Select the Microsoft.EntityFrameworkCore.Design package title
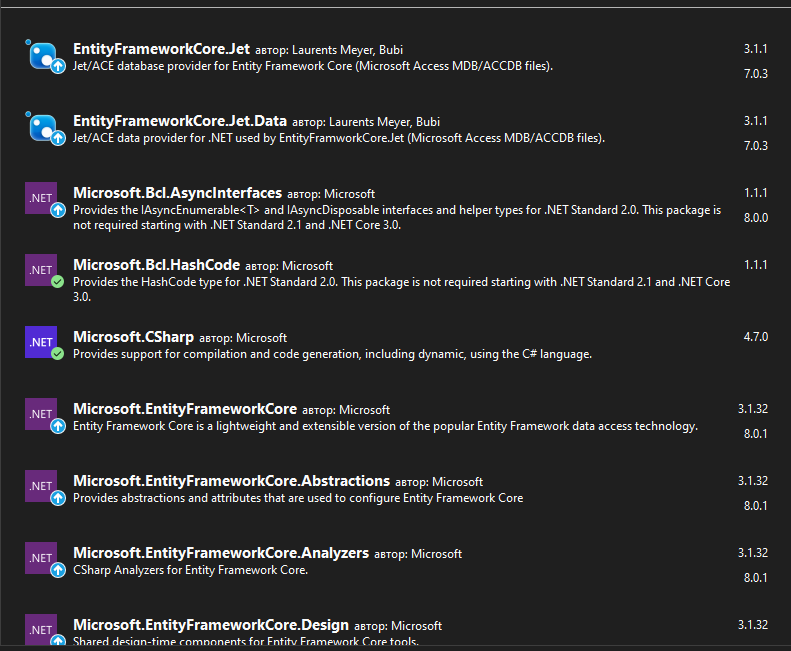791x651 pixels. [211, 625]
